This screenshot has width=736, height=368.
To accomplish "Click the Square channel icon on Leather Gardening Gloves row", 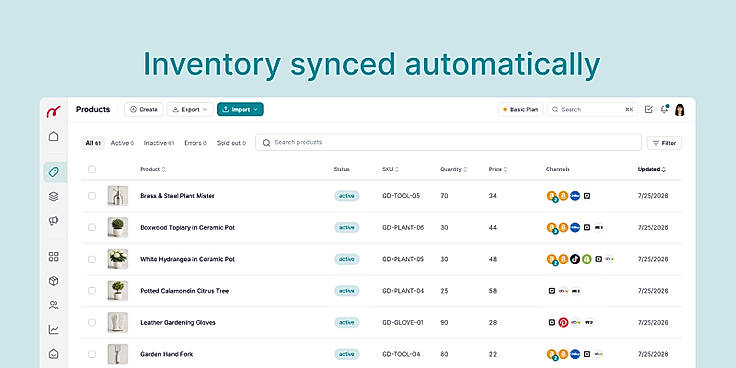I will (x=552, y=322).
